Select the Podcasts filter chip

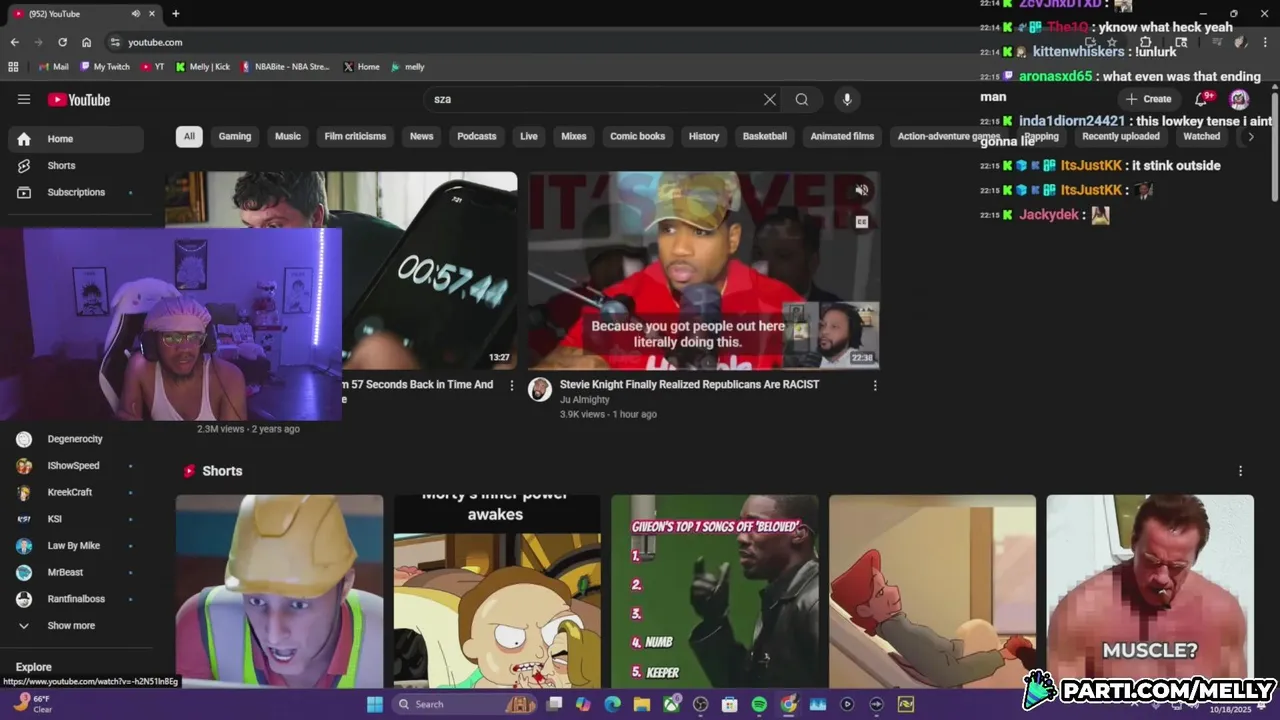(477, 136)
